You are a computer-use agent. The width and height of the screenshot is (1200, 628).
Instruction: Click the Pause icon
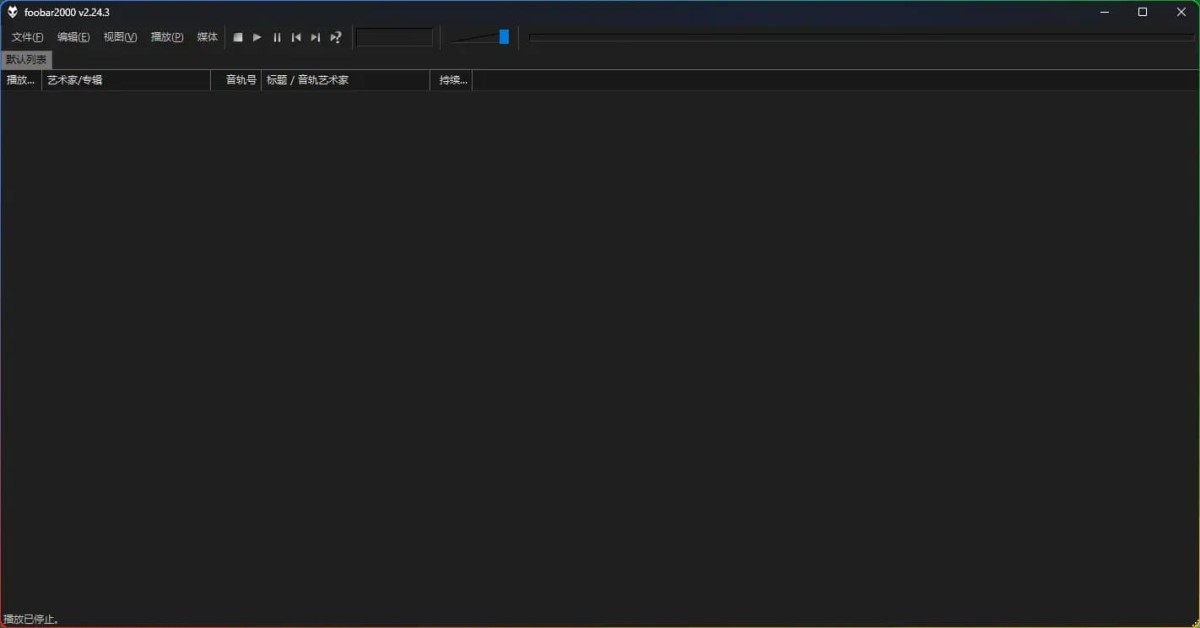tap(277, 37)
